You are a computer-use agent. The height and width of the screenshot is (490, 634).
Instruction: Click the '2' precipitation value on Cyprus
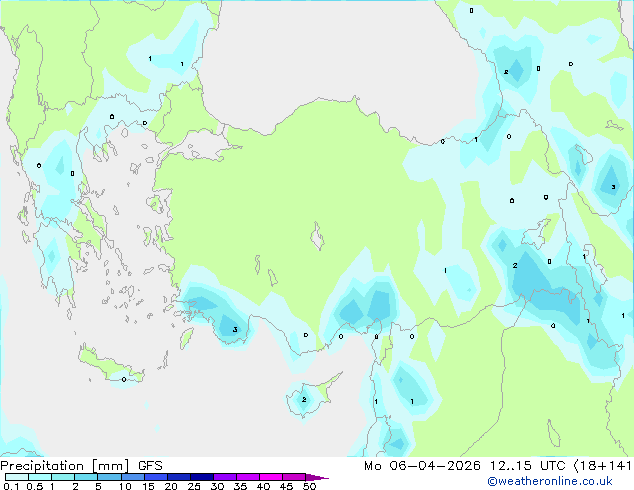tap(304, 399)
